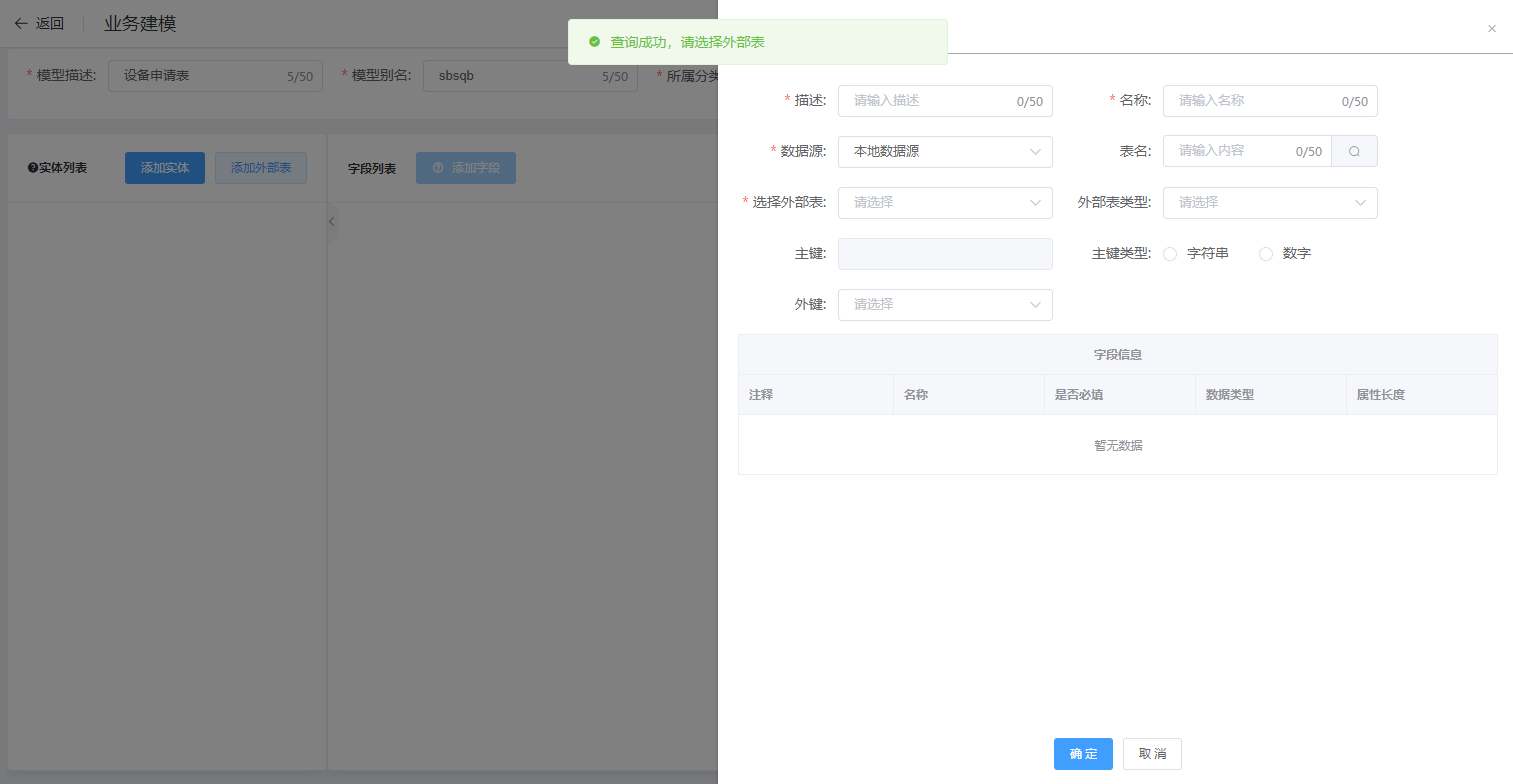The image size is (1513, 784).
Task: Click the table name search icon button
Action: 1354,152
